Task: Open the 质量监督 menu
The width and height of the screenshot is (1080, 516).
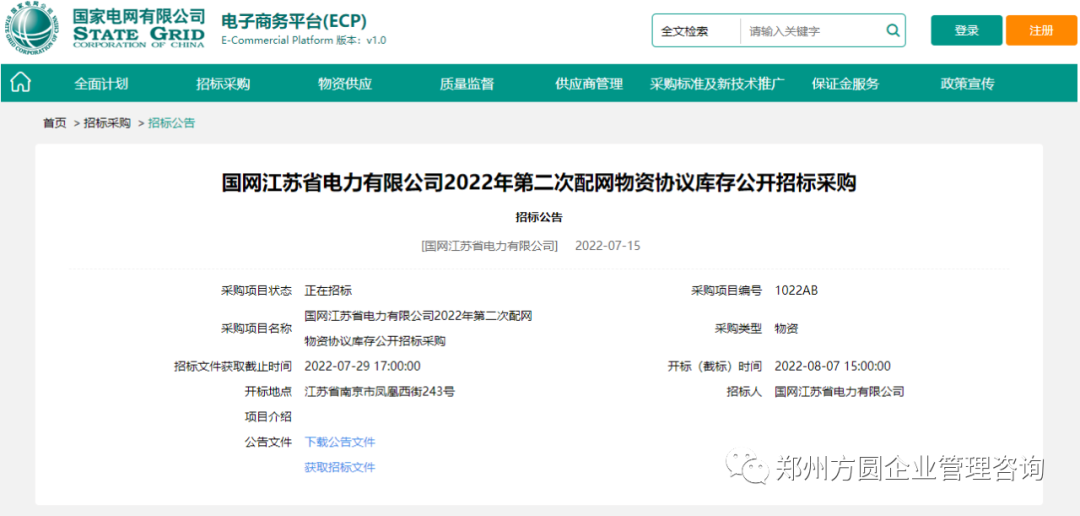Action: click(467, 84)
